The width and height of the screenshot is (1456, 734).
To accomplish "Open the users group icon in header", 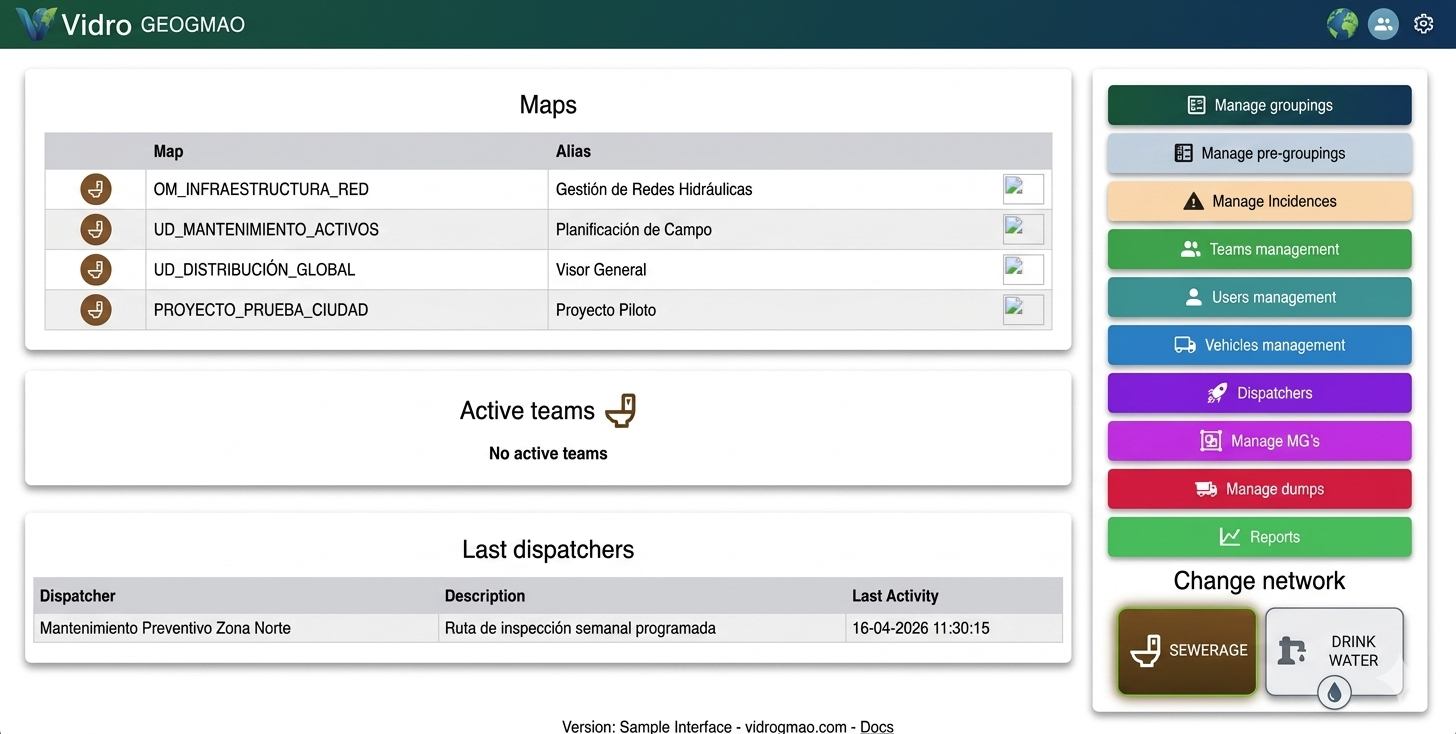I will click(1383, 24).
